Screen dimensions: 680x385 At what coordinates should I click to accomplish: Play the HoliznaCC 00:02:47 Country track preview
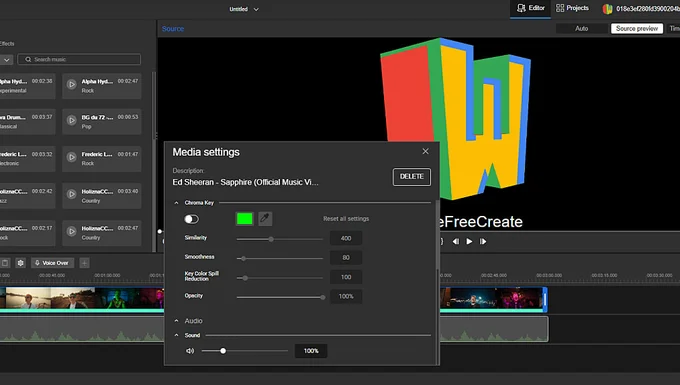72,231
